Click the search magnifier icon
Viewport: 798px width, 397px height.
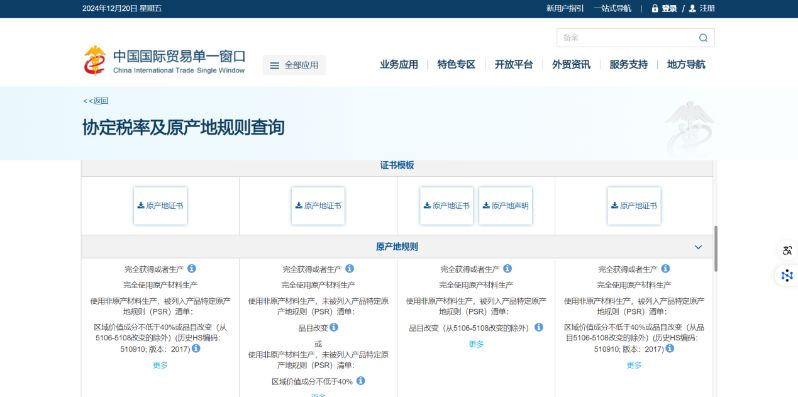coord(703,38)
